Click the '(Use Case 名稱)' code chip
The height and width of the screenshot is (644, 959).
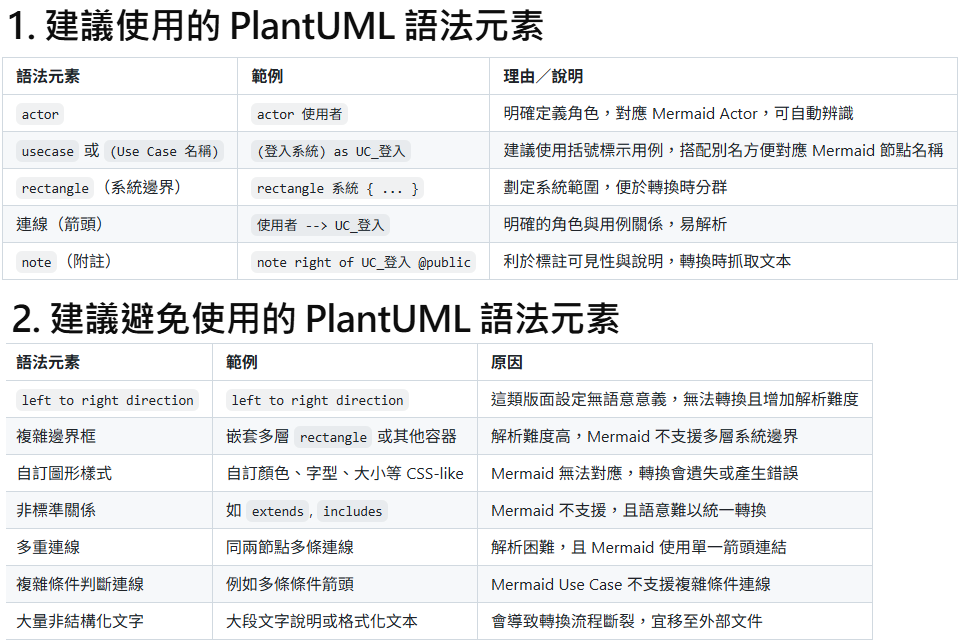click(164, 151)
